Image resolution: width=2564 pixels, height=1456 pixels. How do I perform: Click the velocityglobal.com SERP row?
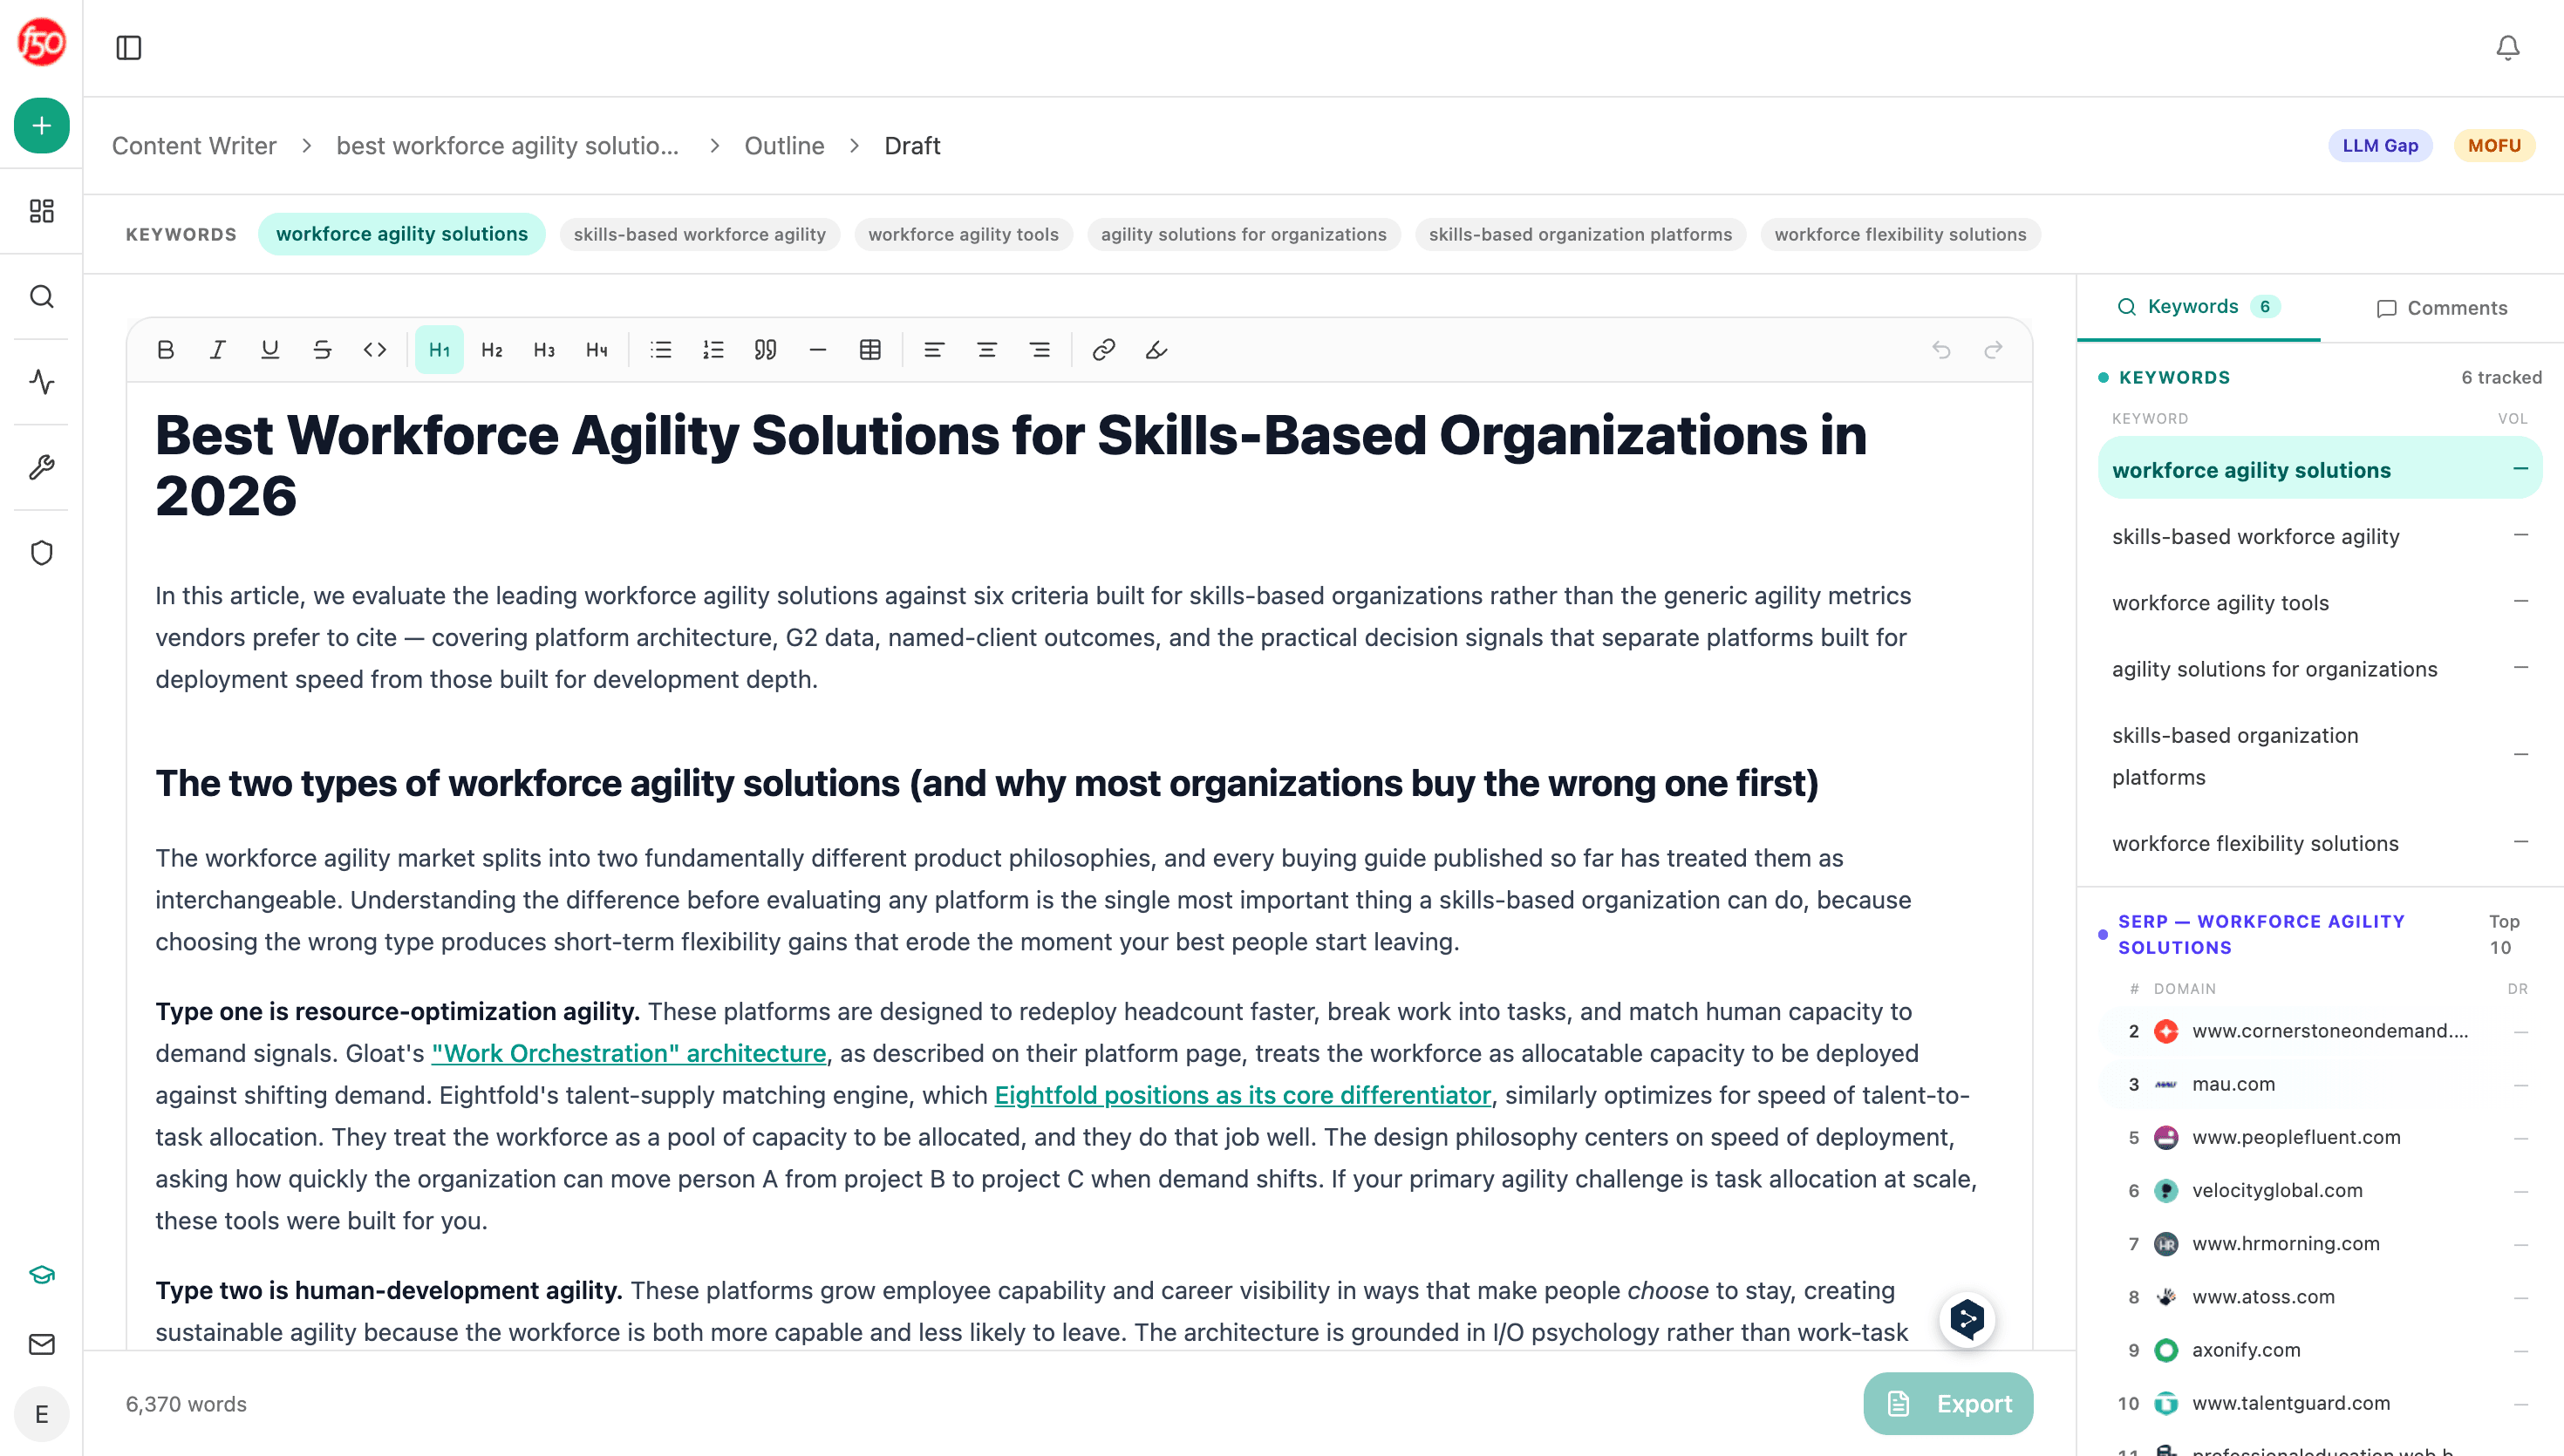tap(2320, 1190)
